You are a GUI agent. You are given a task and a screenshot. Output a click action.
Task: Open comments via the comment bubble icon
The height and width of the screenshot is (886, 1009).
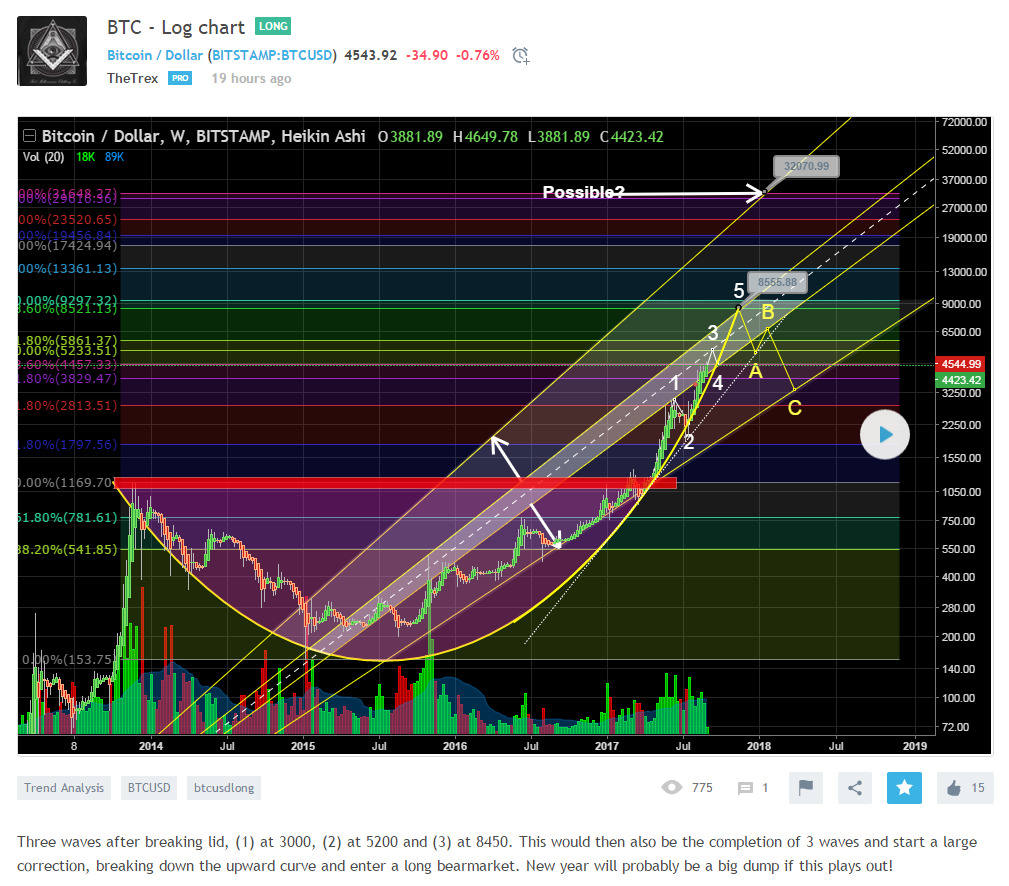pos(745,788)
